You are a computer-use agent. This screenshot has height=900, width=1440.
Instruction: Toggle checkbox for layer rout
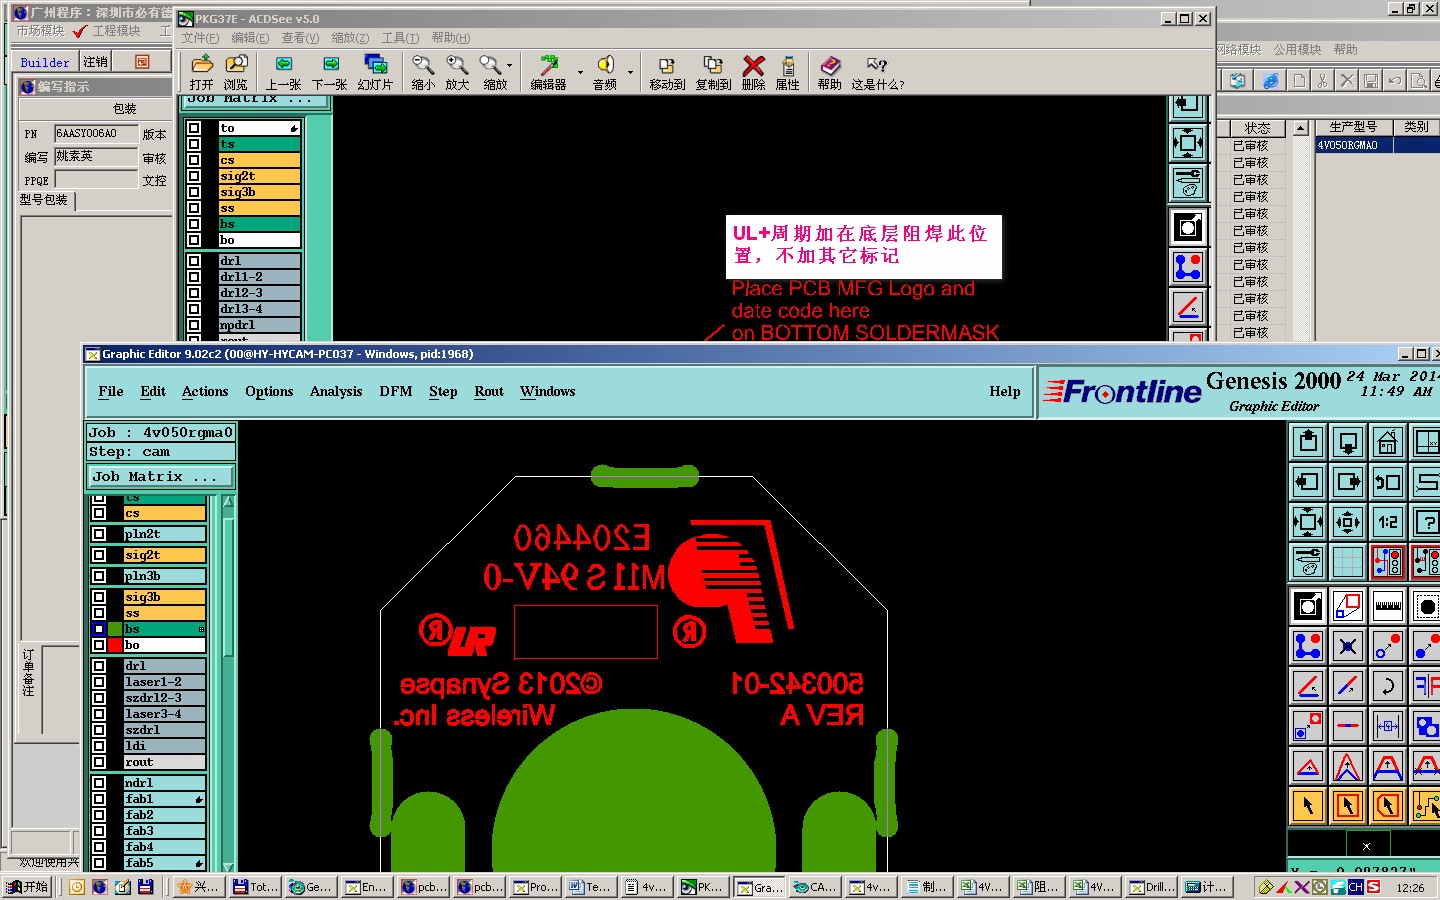[99, 762]
